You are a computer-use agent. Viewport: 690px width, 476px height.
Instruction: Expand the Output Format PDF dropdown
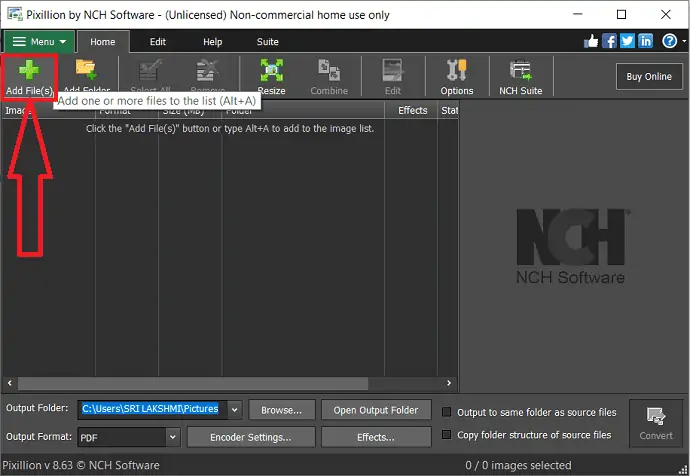pyautogui.click(x=172, y=437)
